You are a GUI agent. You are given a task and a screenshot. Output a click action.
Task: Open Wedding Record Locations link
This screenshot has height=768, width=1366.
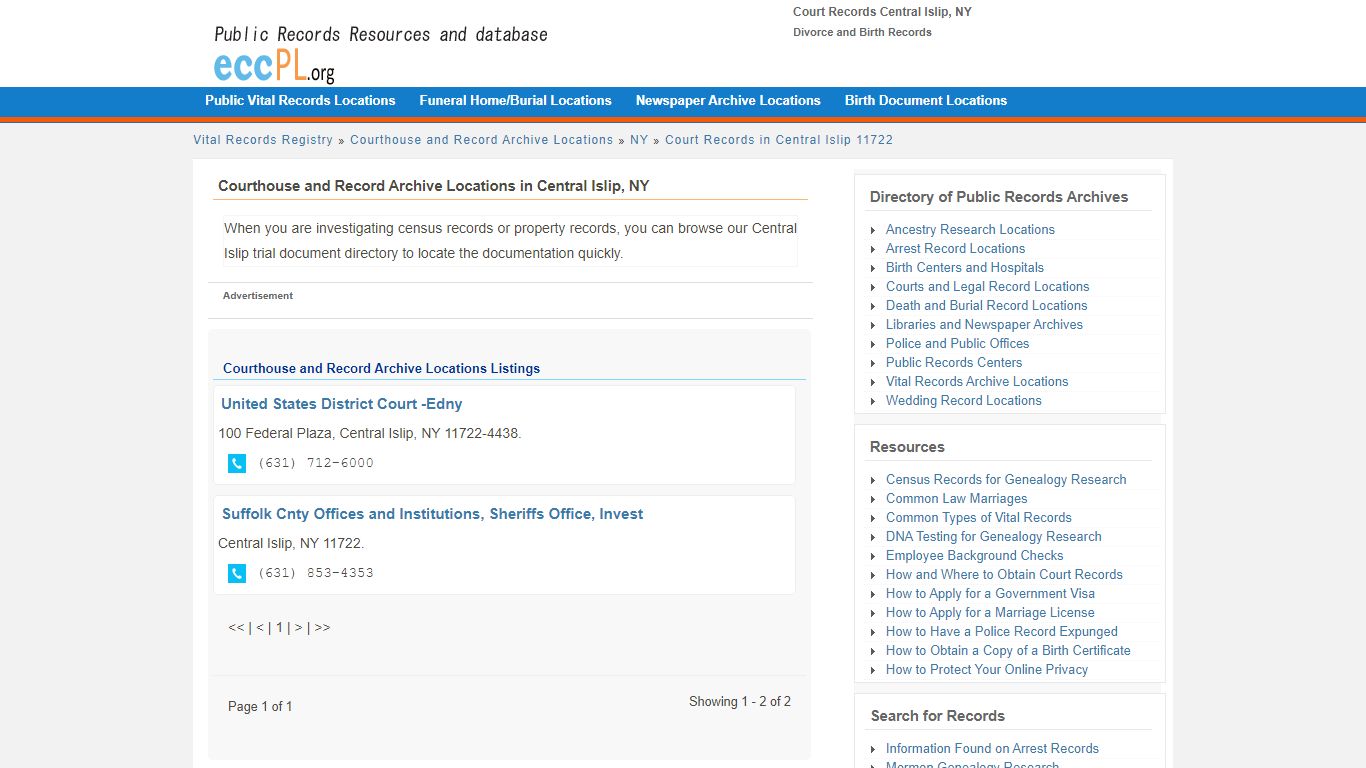point(964,400)
